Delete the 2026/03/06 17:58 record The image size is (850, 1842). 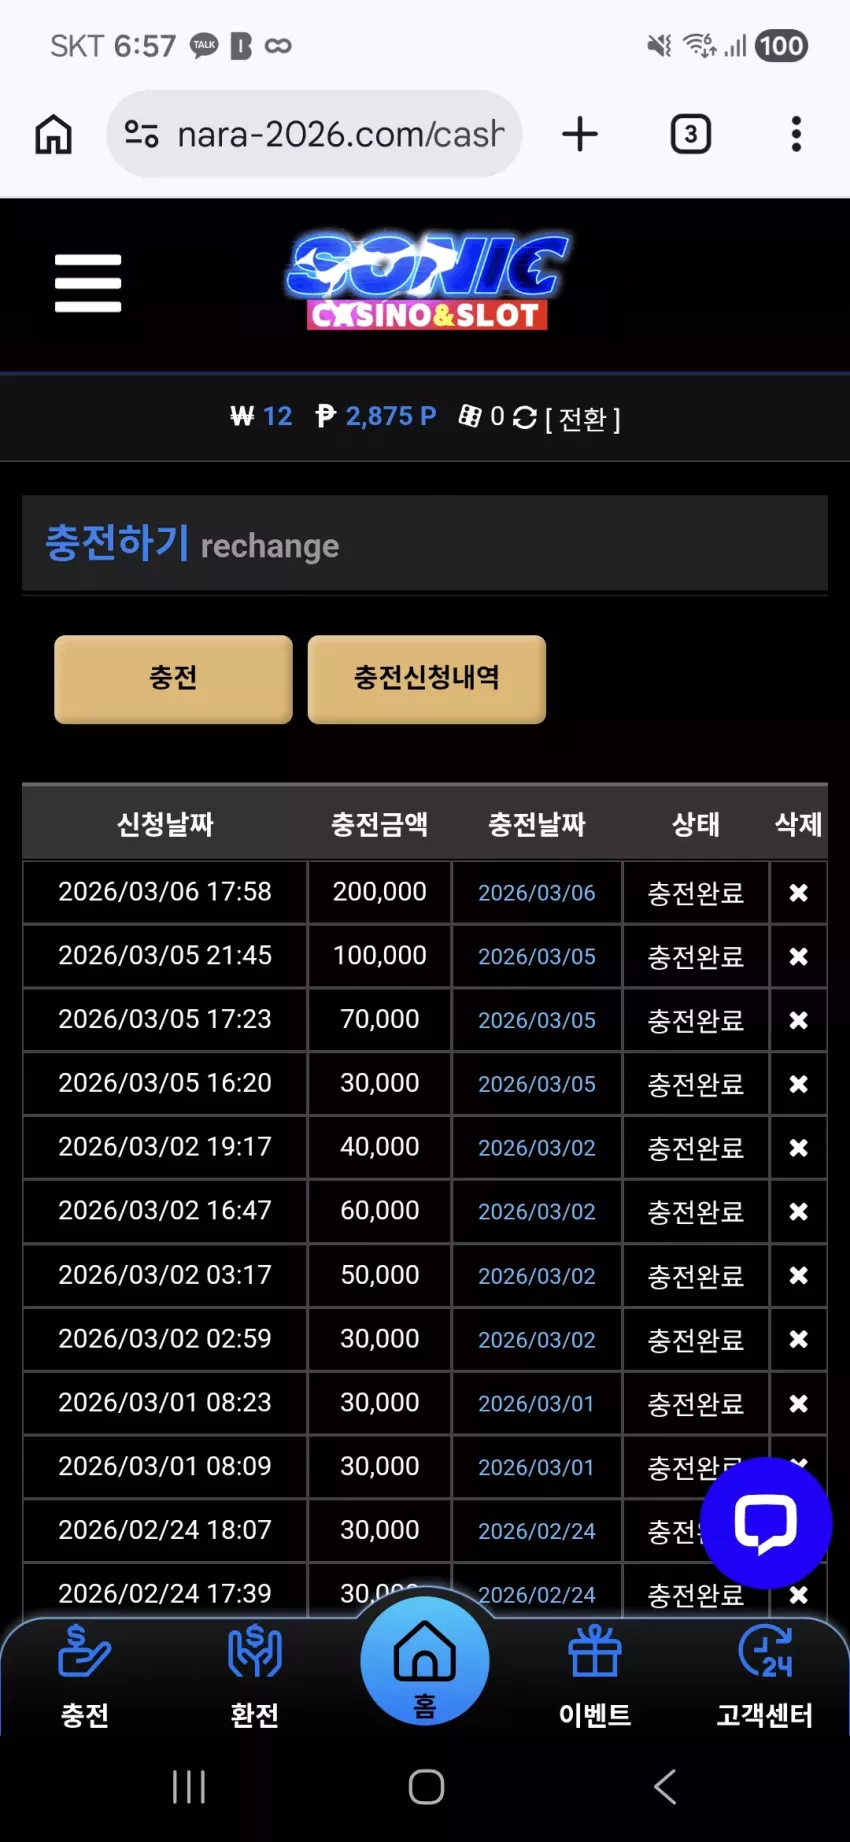pyautogui.click(x=798, y=893)
